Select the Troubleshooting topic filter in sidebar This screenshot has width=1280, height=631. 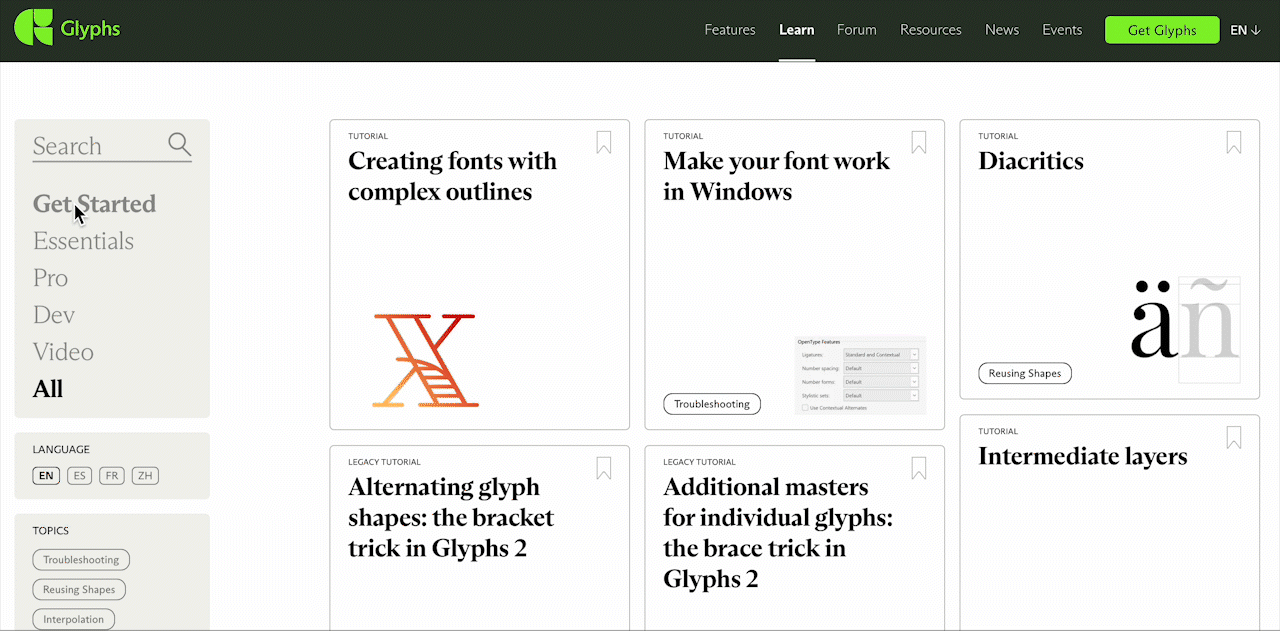tap(81, 560)
